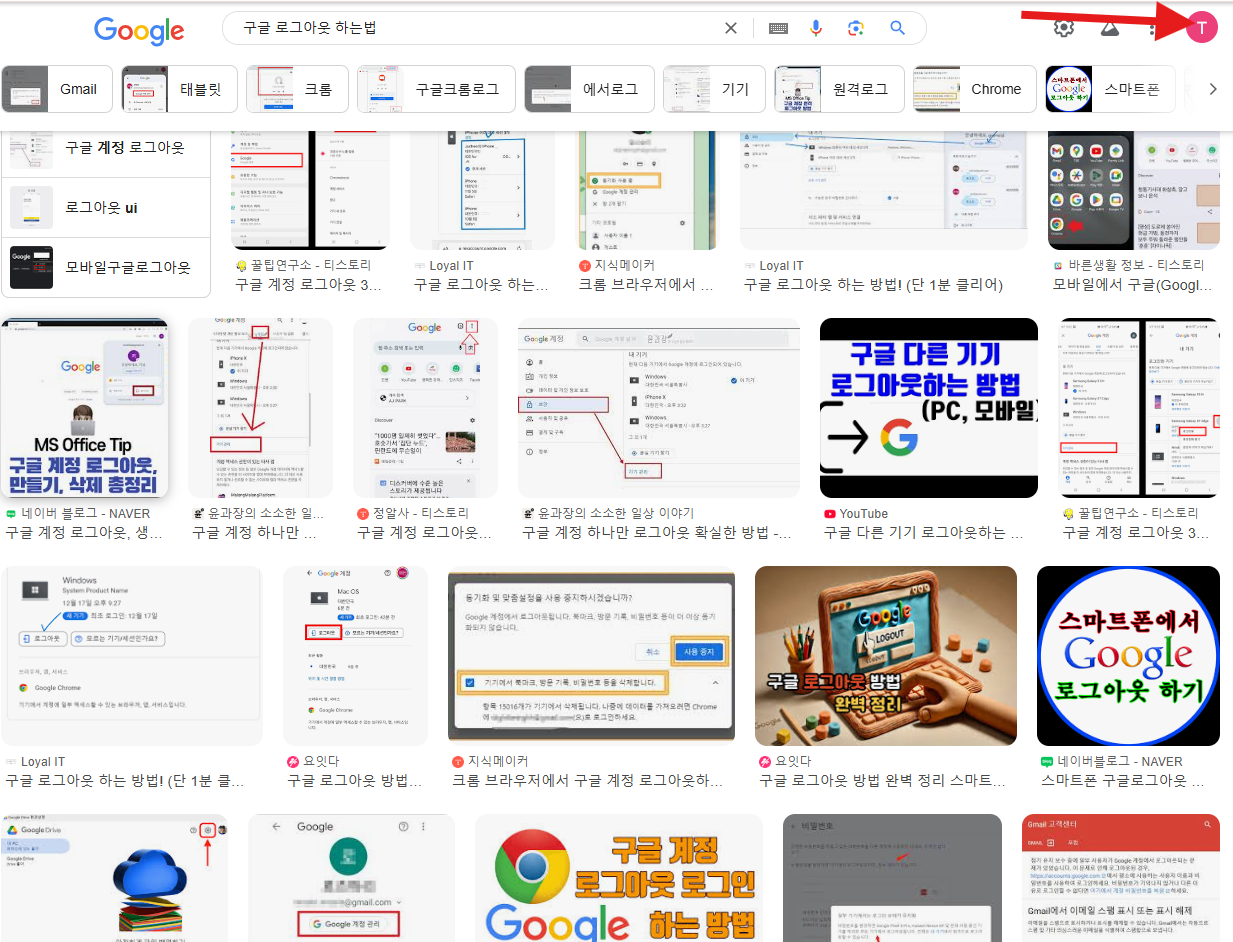The image size is (1233, 942).
Task: Open the Google 계정 관리 account thumbnail
Action: click(x=351, y=878)
